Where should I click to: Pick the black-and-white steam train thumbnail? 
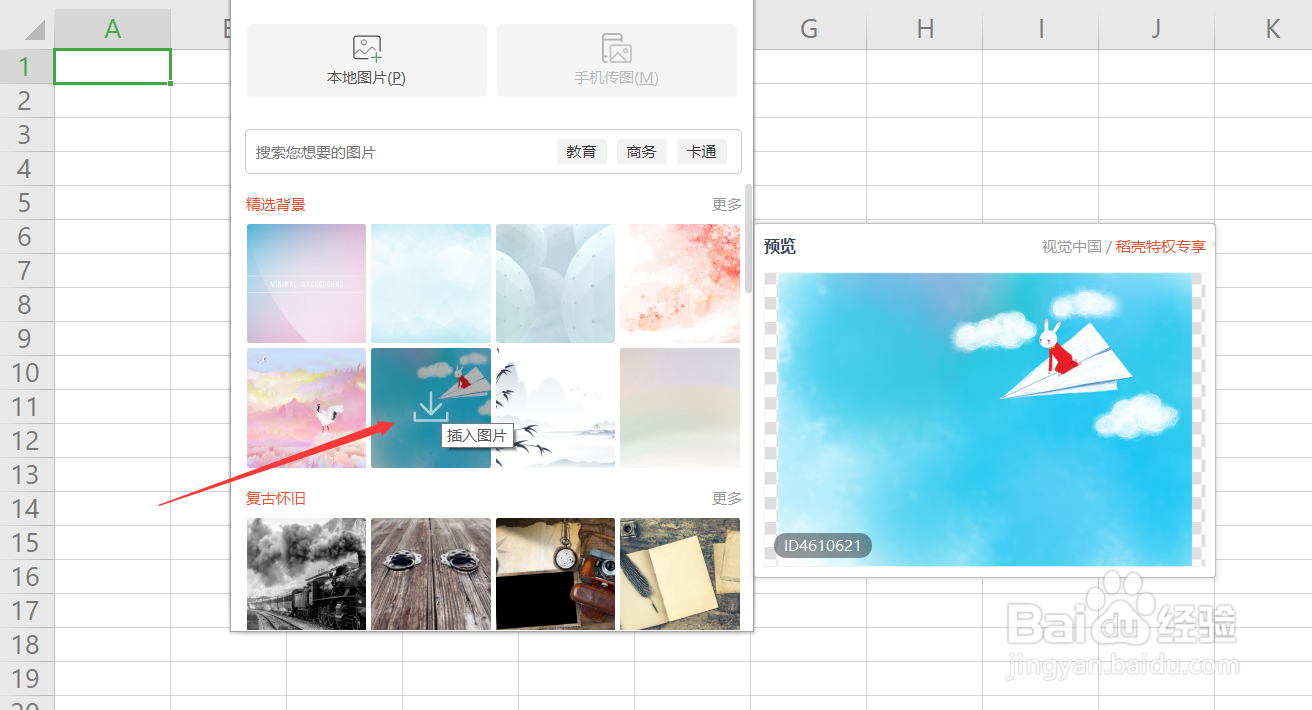[306, 574]
